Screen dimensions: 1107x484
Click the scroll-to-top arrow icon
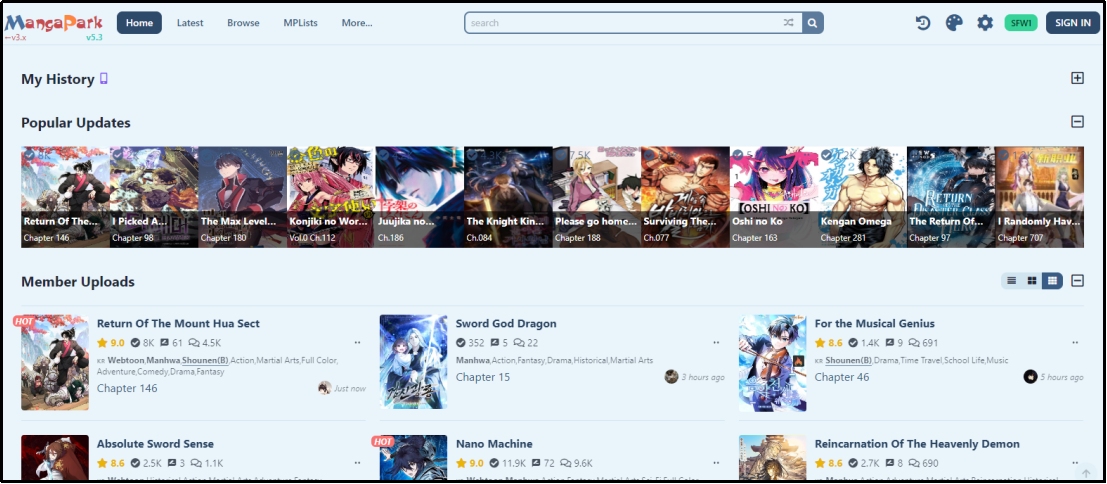[x=1086, y=473]
